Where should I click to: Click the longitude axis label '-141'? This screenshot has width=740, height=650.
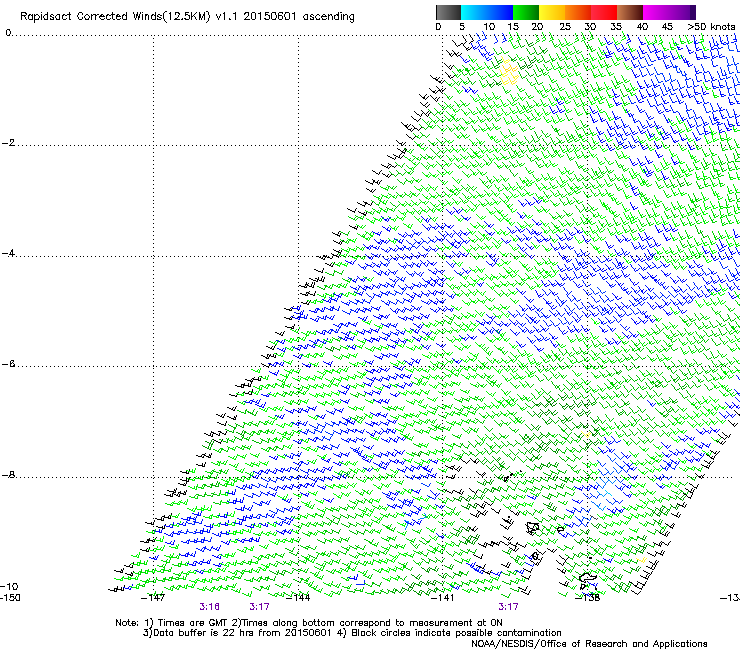click(443, 598)
